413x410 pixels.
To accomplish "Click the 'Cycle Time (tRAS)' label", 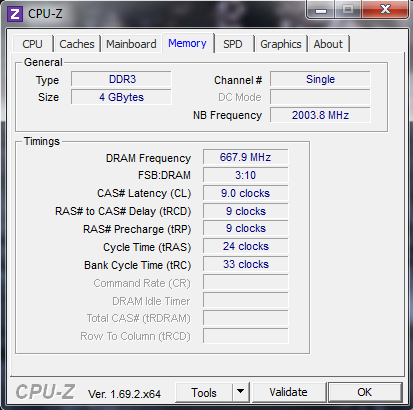I will 147,247.
